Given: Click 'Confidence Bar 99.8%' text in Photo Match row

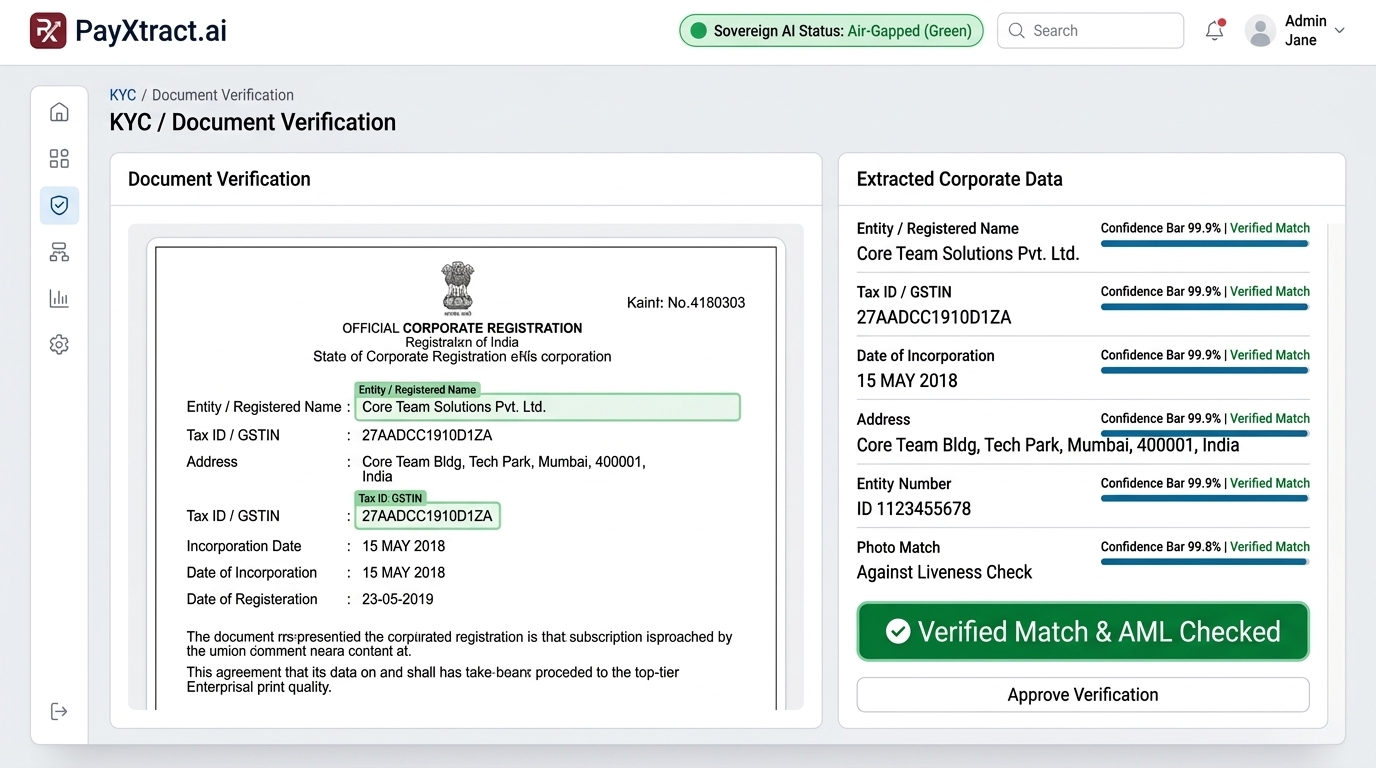Looking at the screenshot, I should click(x=1161, y=547).
